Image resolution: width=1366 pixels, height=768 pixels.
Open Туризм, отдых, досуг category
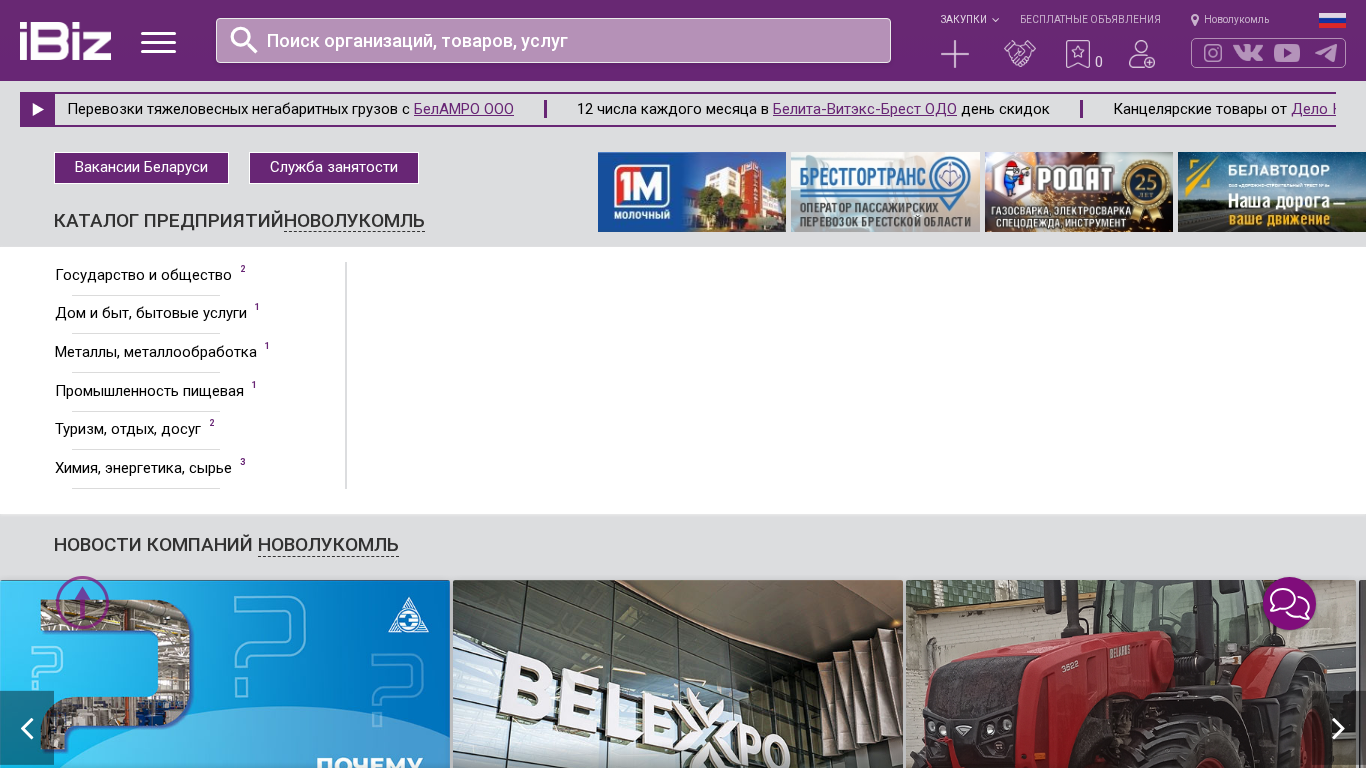pos(128,429)
